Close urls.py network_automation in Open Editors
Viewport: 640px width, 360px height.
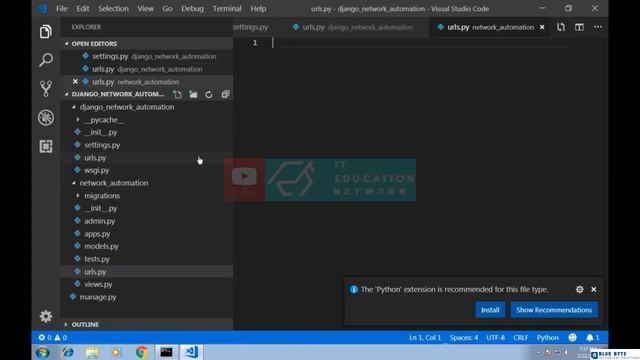click(75, 82)
